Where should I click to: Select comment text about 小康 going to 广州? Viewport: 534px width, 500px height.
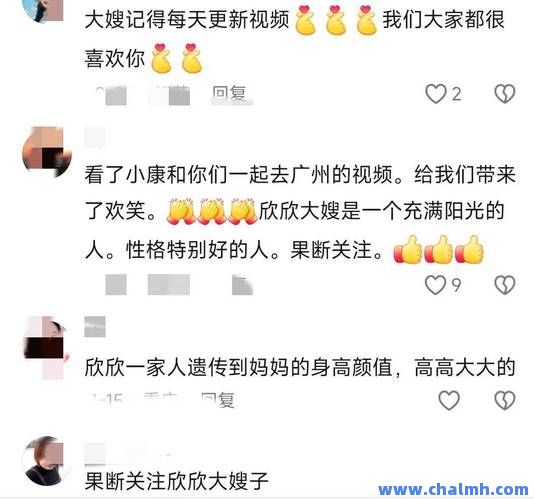coord(300,212)
